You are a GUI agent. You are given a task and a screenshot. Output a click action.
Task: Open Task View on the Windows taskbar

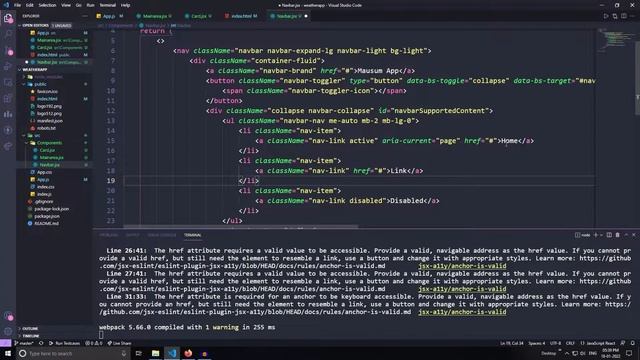click(x=138, y=353)
